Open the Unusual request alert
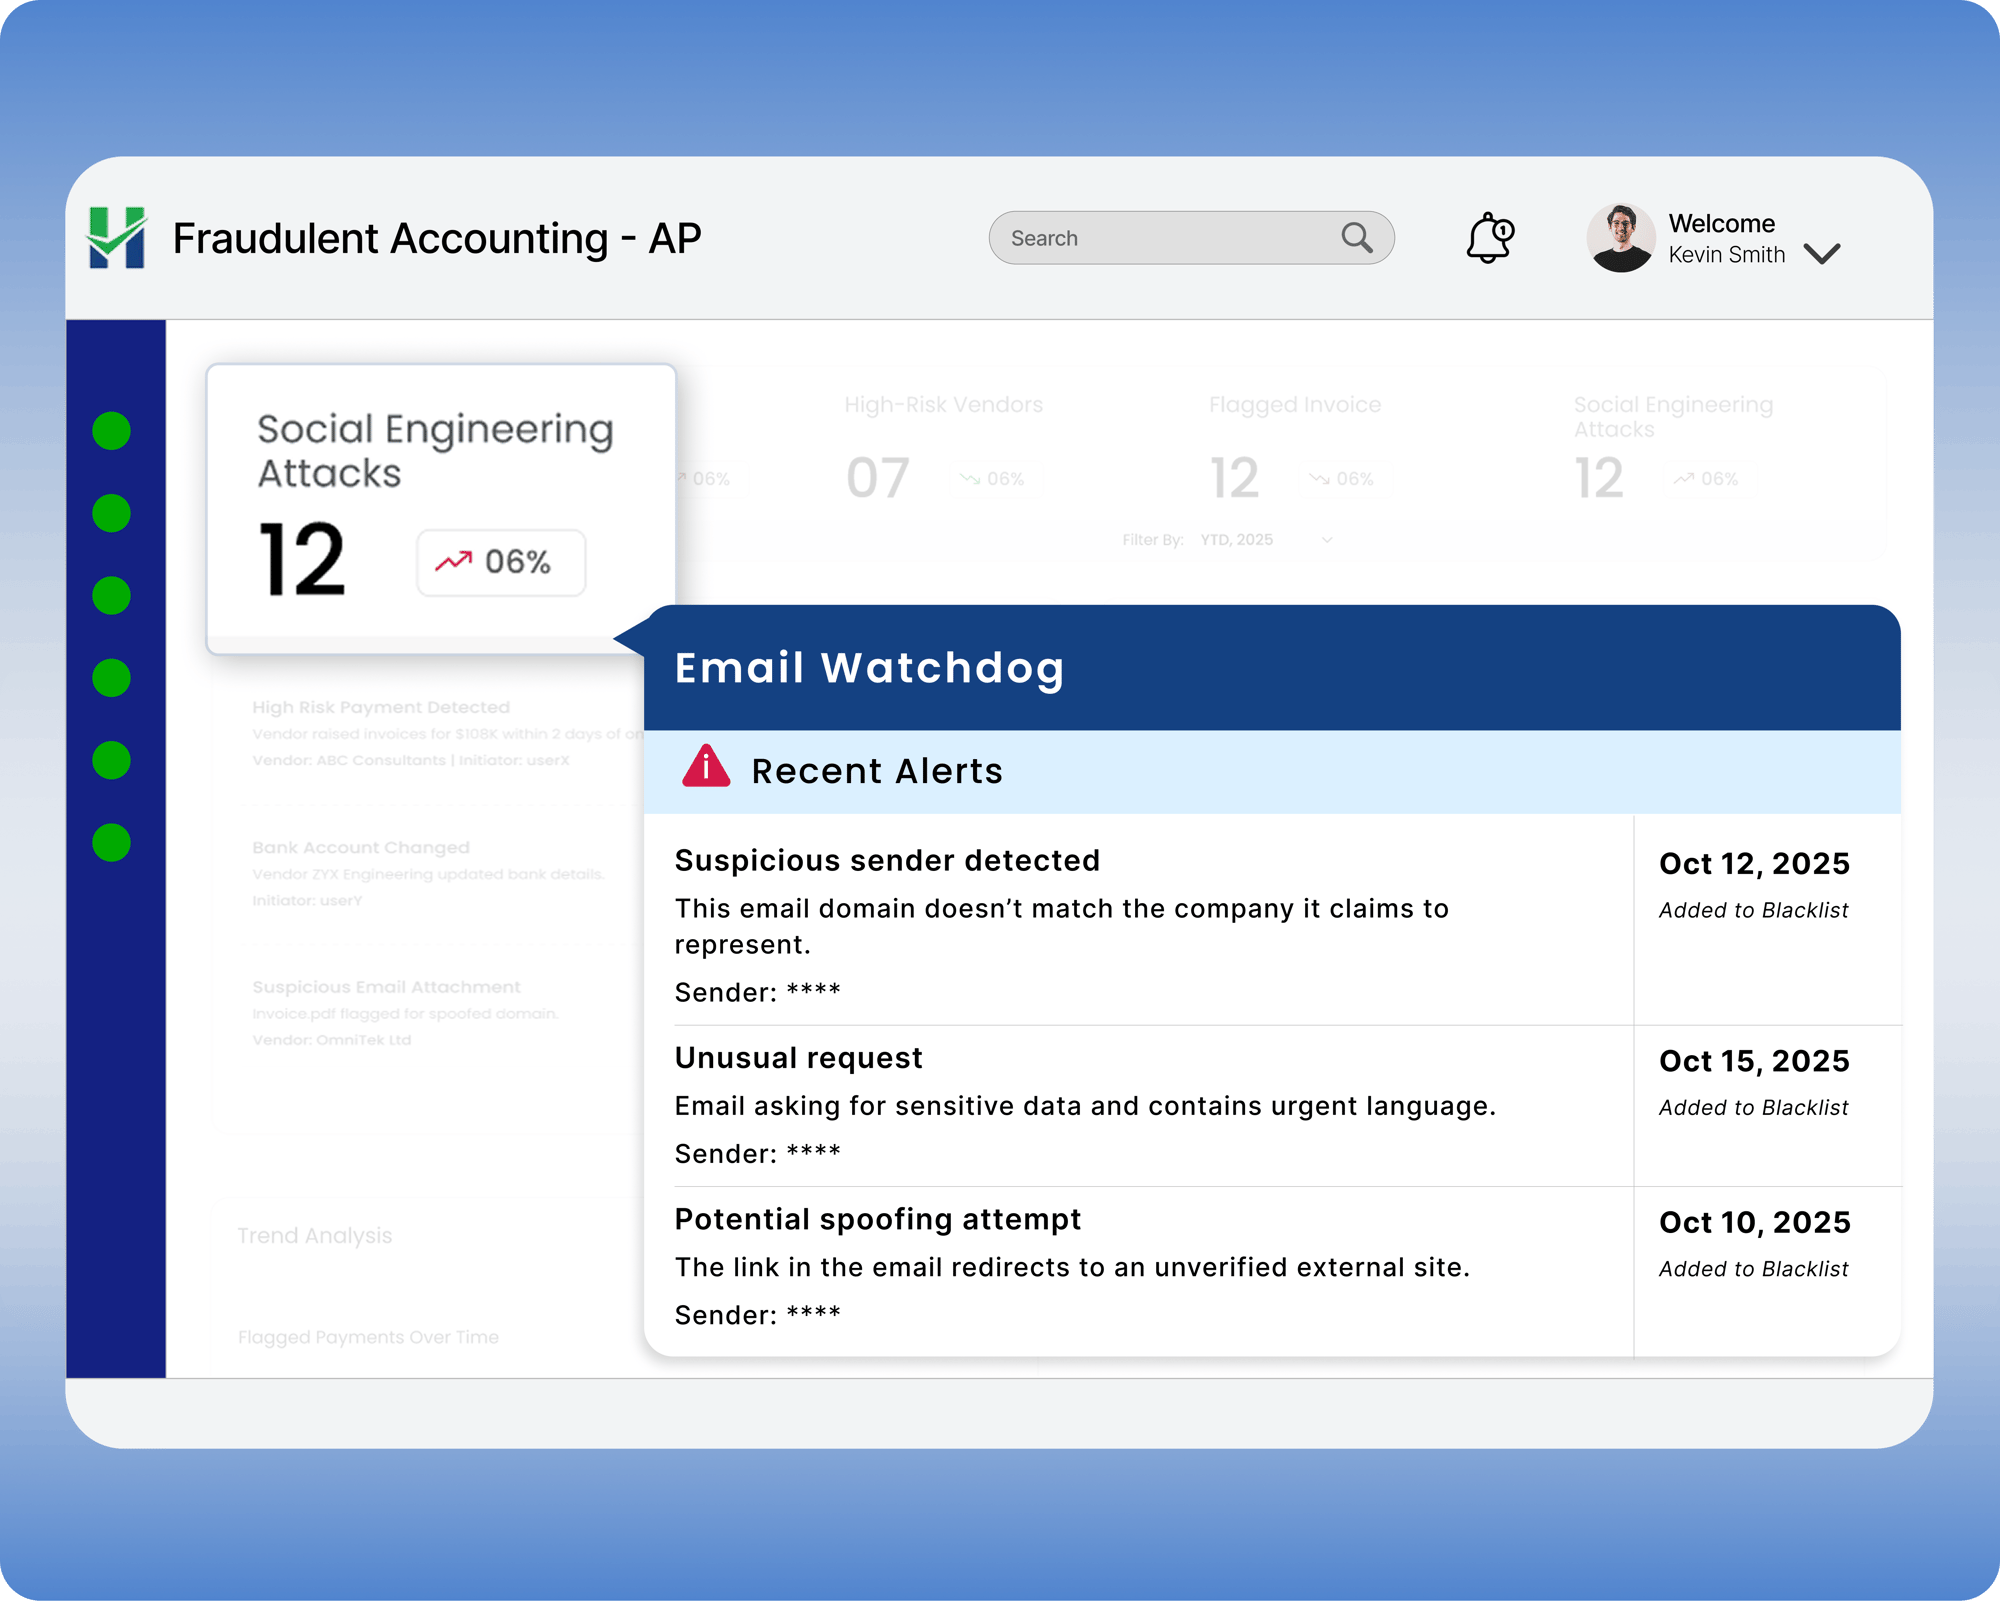This screenshot has height=1603, width=2000. 798,1058
